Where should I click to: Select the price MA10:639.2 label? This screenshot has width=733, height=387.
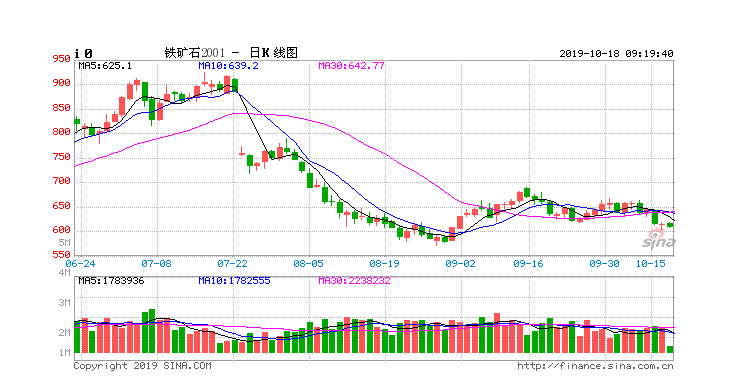coord(228,66)
